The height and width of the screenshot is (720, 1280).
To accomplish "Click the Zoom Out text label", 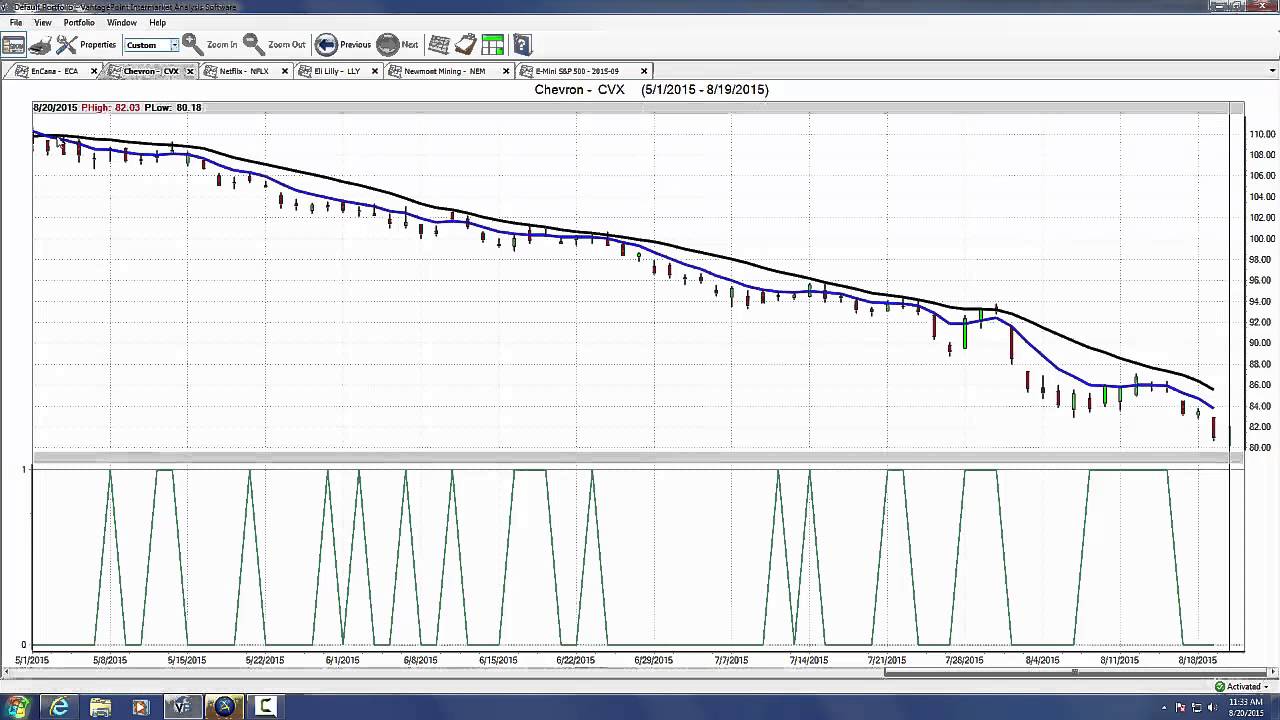I will coord(287,45).
